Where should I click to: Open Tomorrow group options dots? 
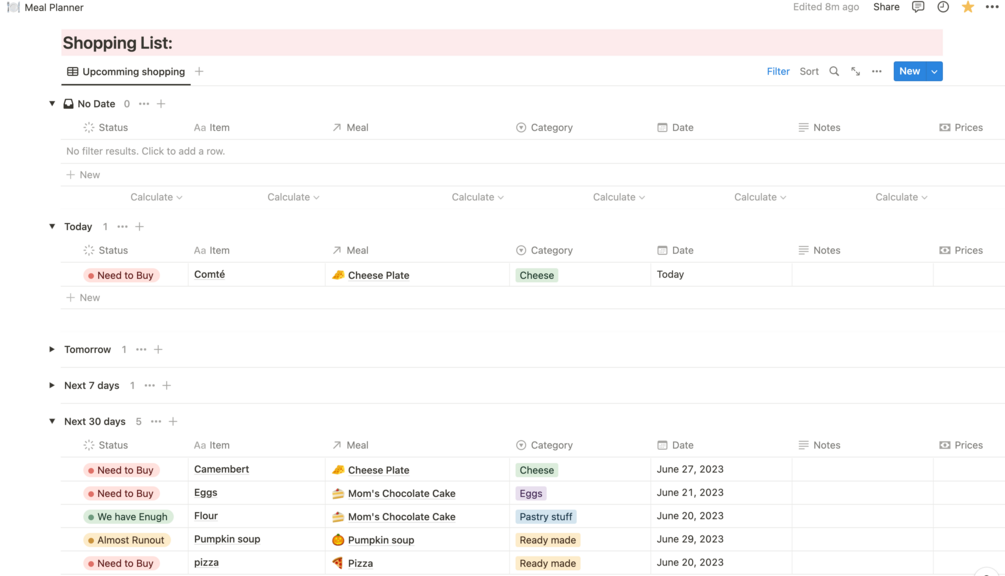[141, 350]
